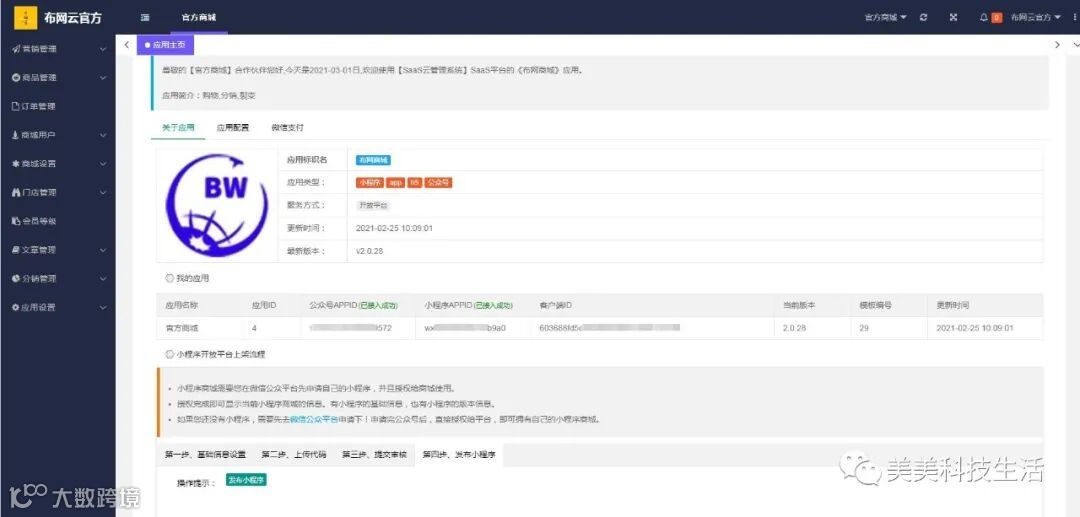Viewport: 1080px width, 517px height.
Task: Click the 订单管理 document icon
Action: pos(16,107)
